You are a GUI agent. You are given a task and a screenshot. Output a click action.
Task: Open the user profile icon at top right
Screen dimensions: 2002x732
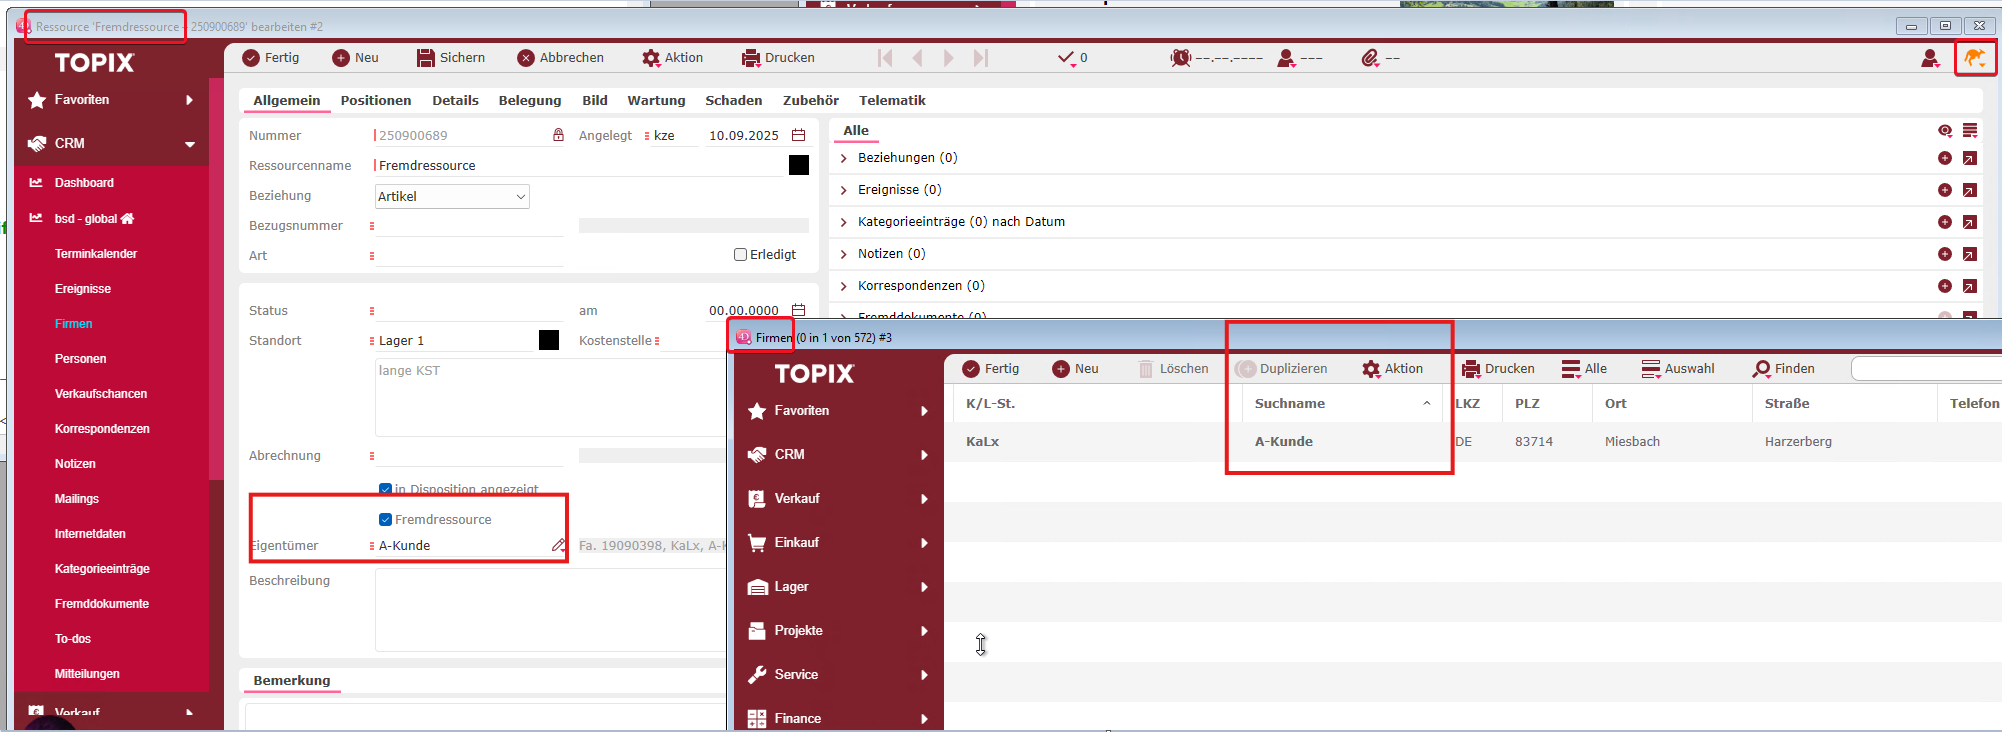coord(1930,58)
